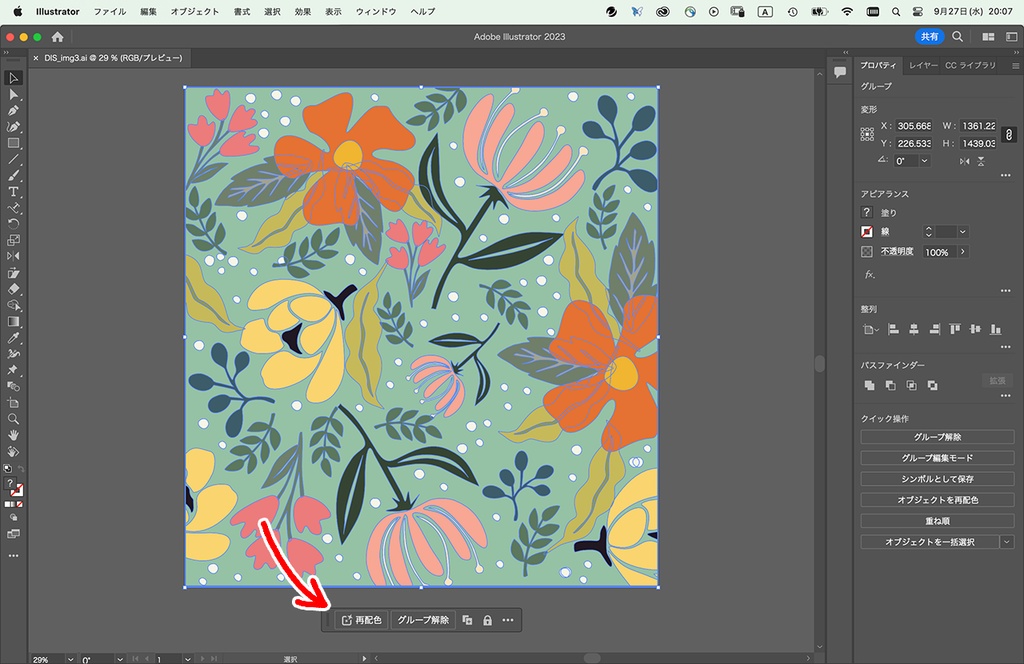Image resolution: width=1024 pixels, height=664 pixels.
Task: Select the Direct Selection tool
Action: [x=13, y=95]
